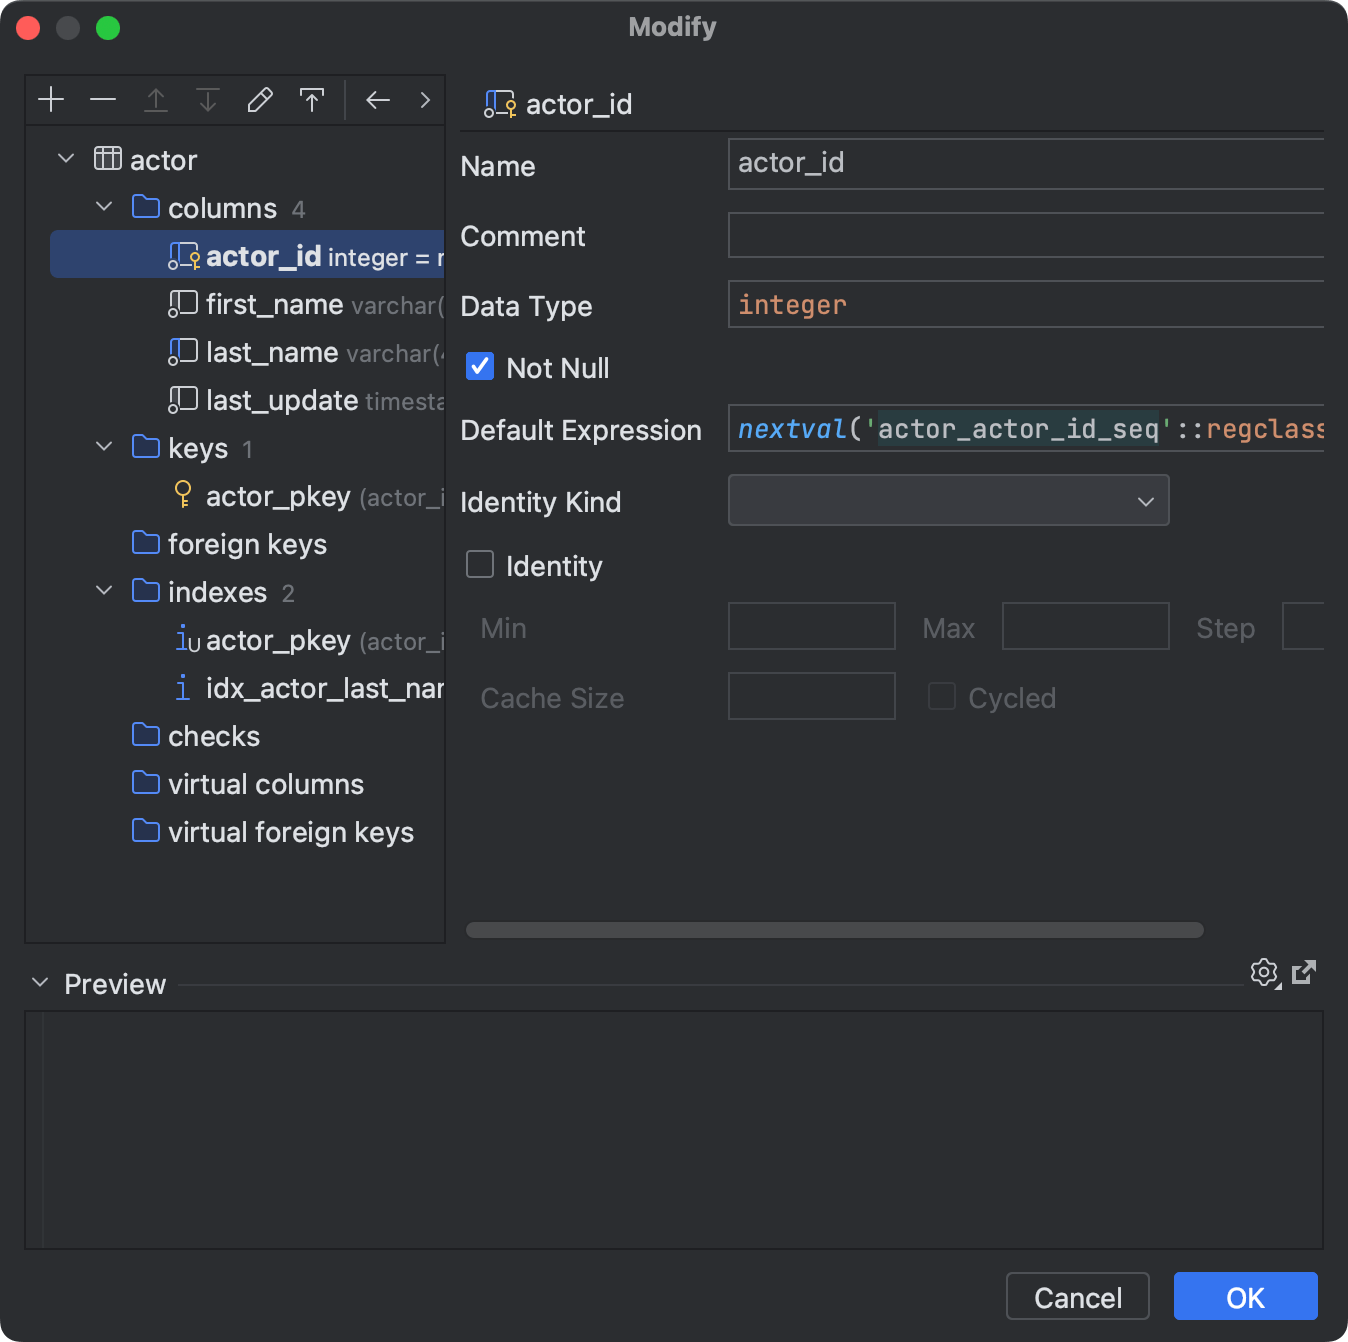Image resolution: width=1348 pixels, height=1342 pixels.
Task: Navigate back using the left arrow icon
Action: (x=377, y=99)
